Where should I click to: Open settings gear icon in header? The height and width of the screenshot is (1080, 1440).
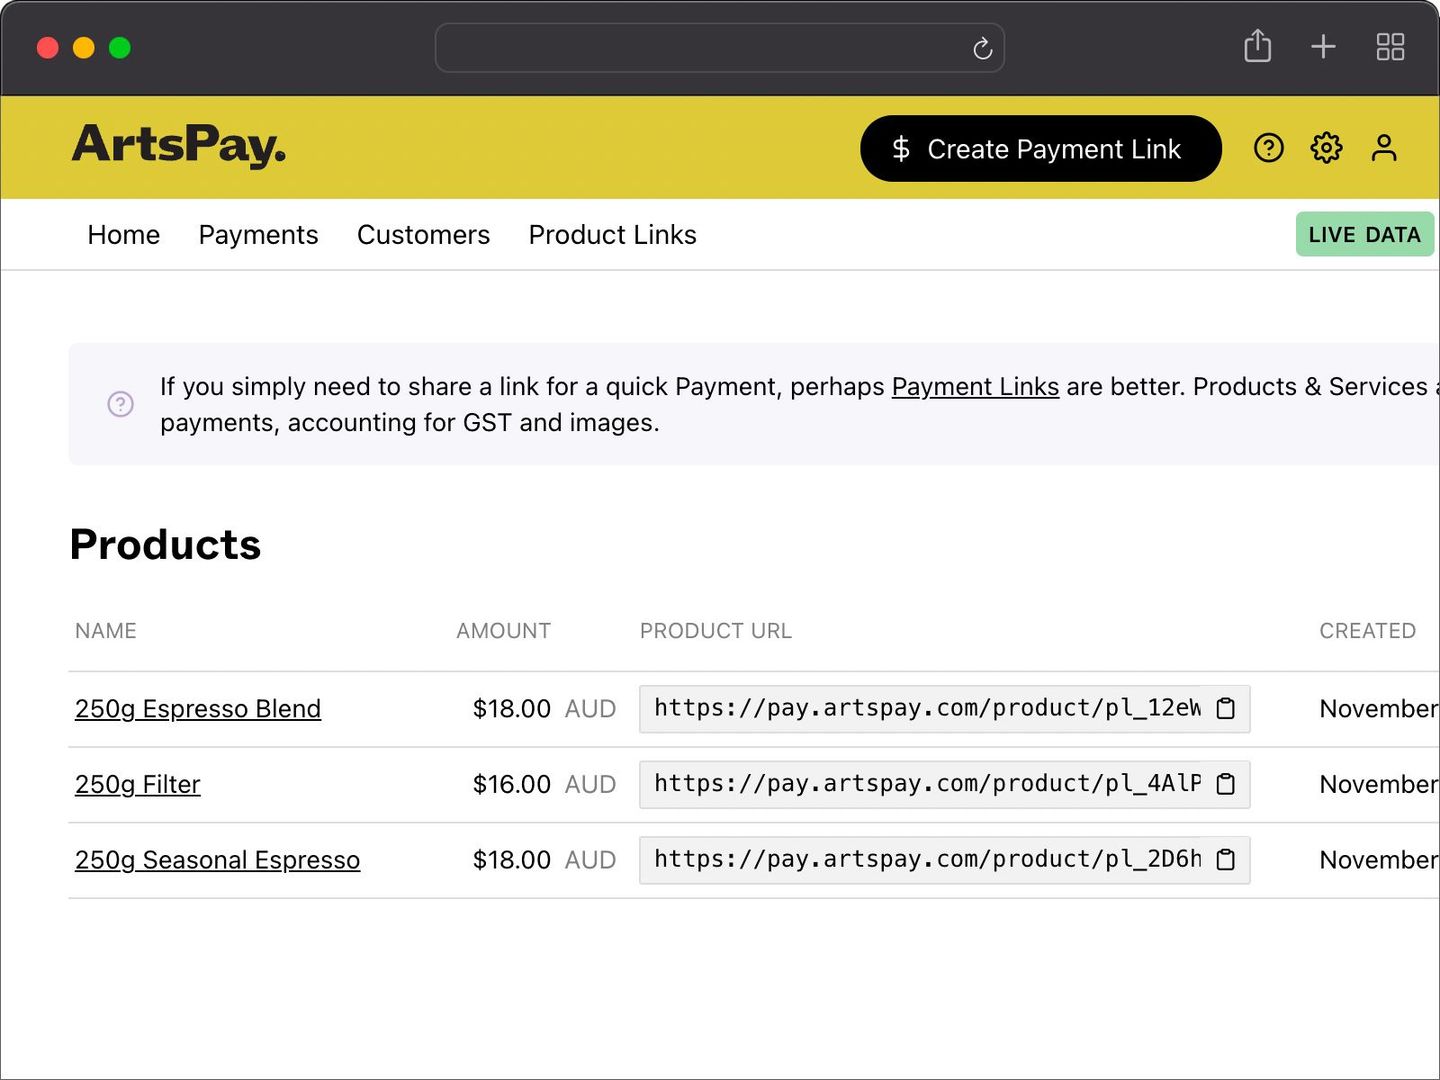[x=1326, y=148]
